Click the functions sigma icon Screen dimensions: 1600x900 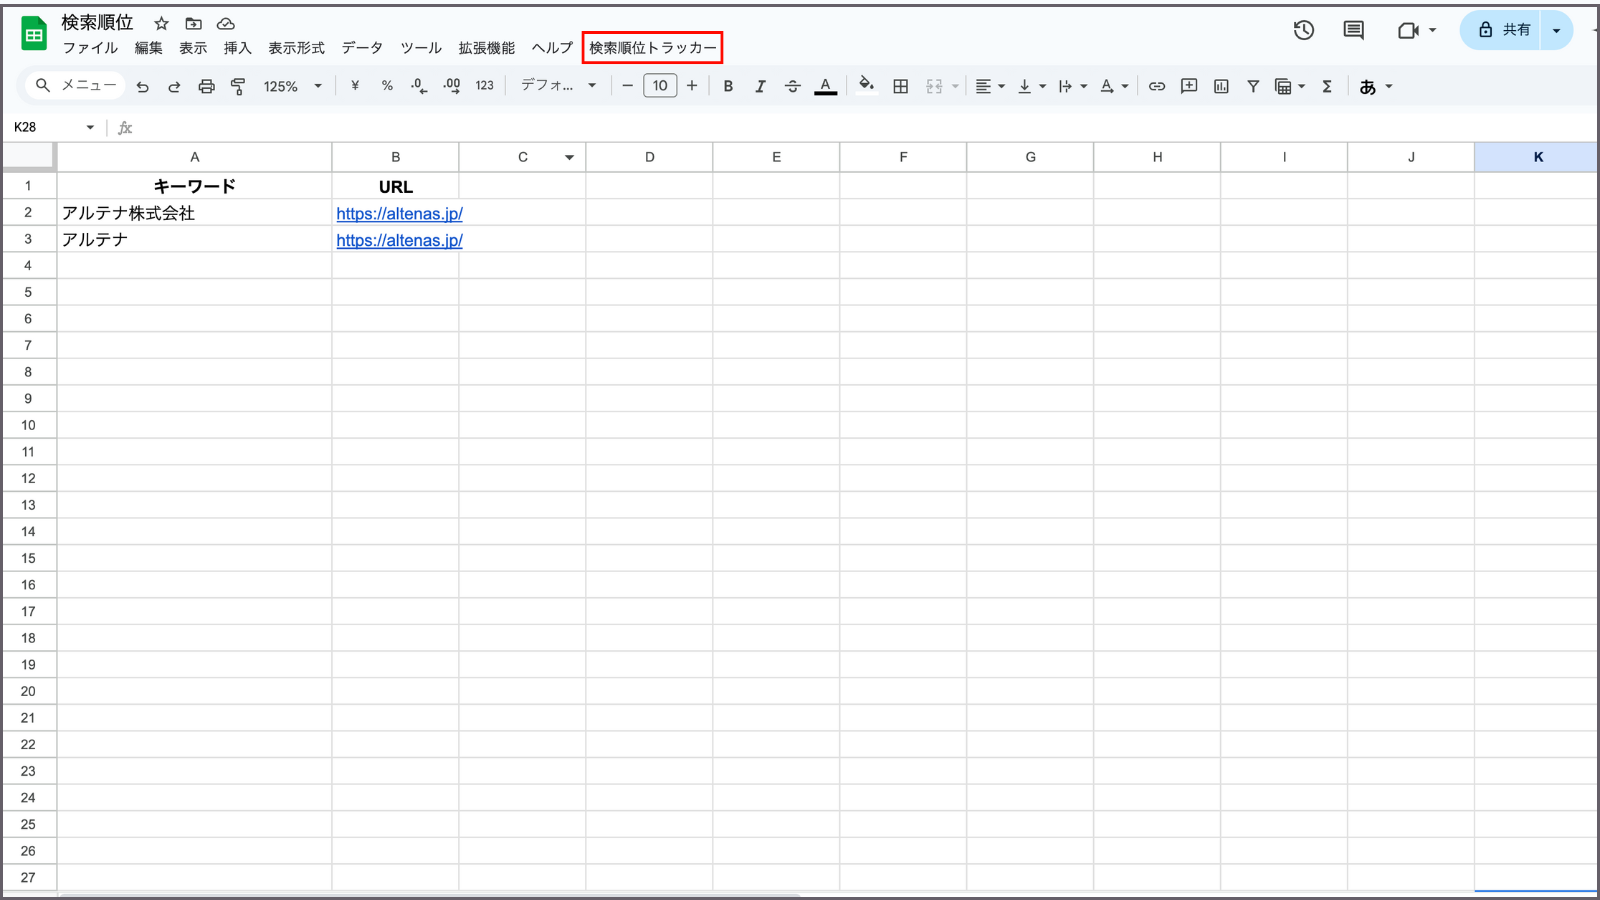point(1327,87)
